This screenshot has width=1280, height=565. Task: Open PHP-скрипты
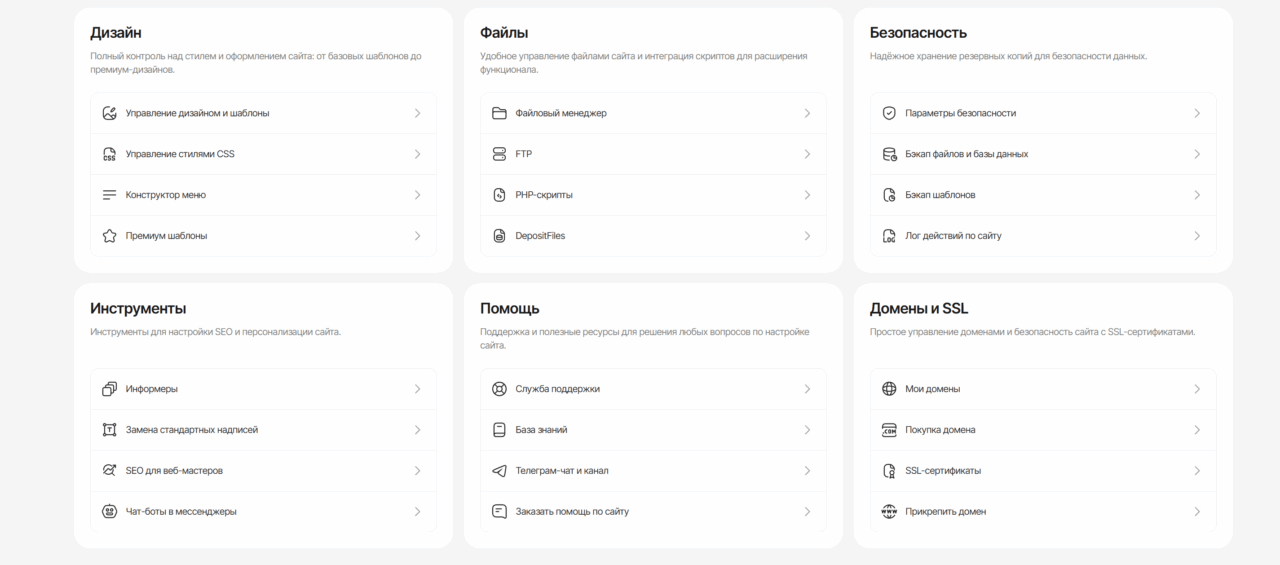[653, 195]
